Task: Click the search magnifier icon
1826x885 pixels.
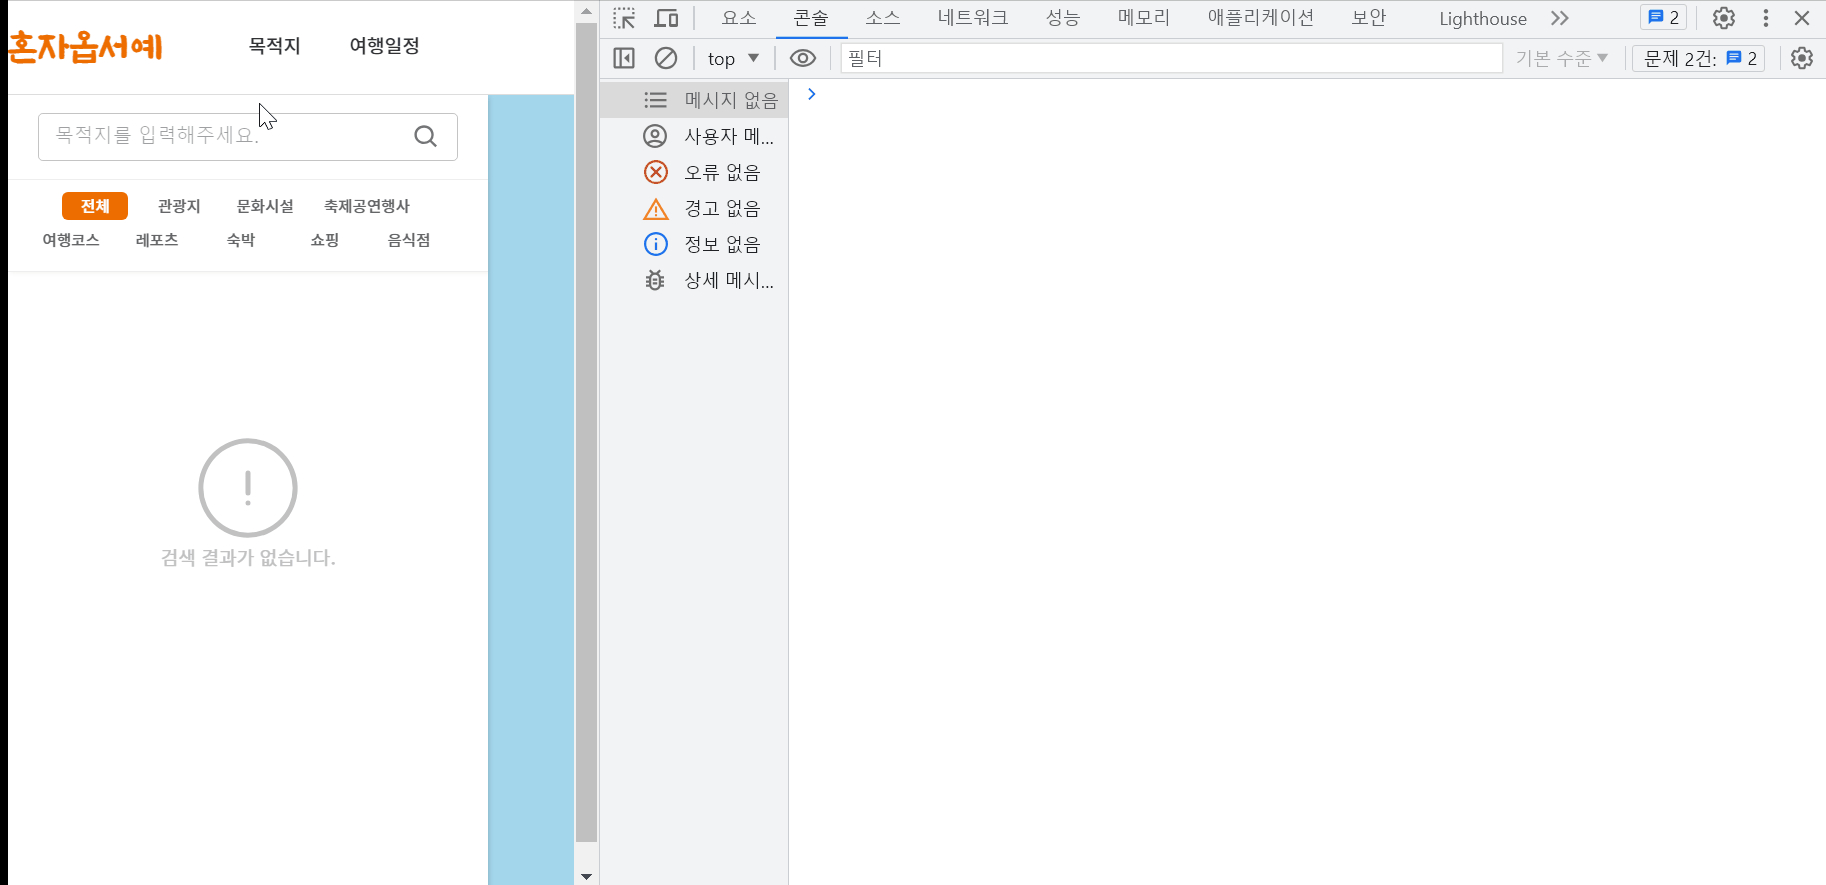Action: click(x=426, y=136)
